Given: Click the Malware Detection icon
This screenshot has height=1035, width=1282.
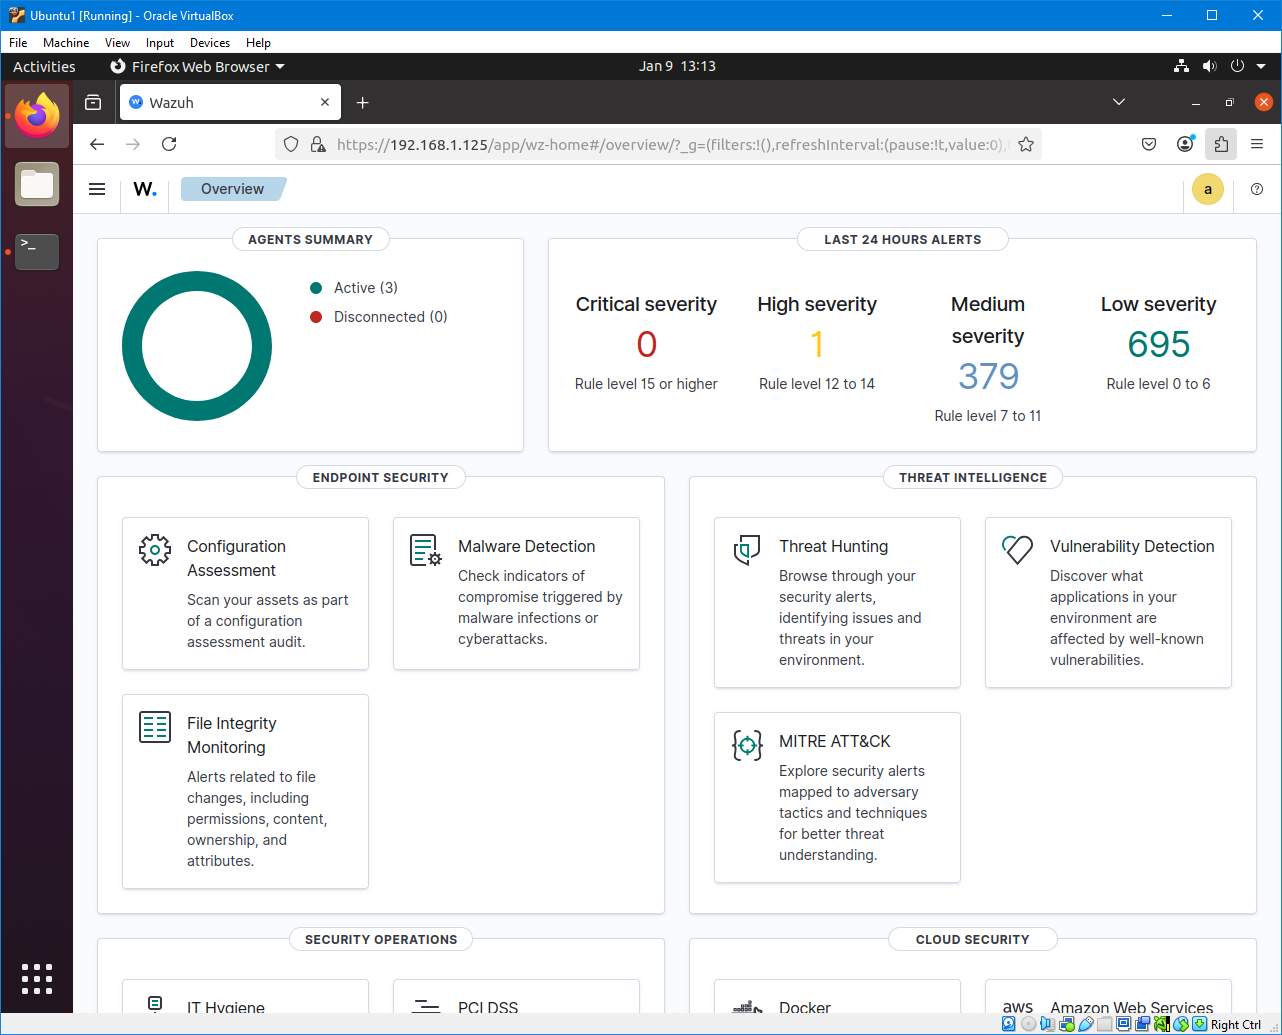Looking at the screenshot, I should click(x=426, y=550).
